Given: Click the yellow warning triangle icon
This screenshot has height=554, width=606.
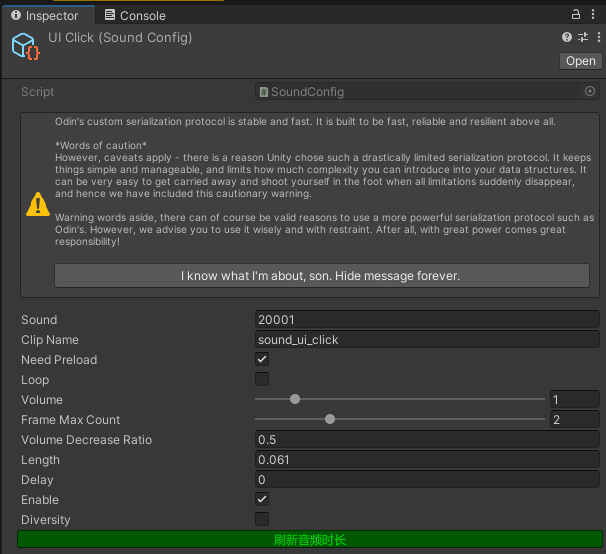Looking at the screenshot, I should click(x=37, y=204).
